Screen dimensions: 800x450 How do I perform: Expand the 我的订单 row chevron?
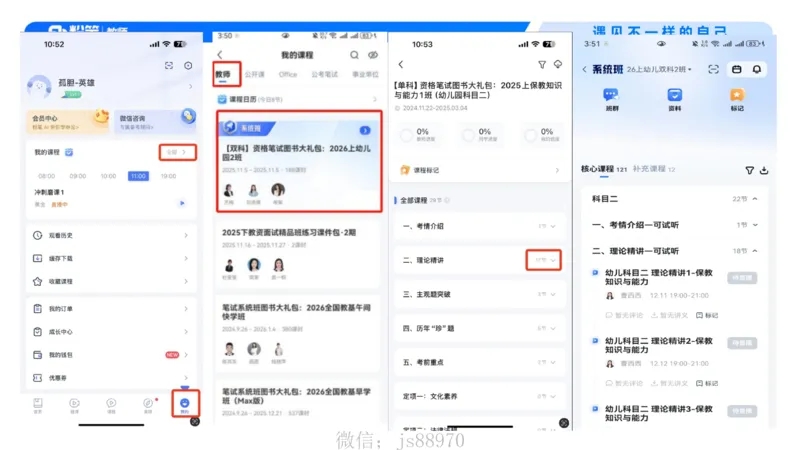(x=186, y=309)
